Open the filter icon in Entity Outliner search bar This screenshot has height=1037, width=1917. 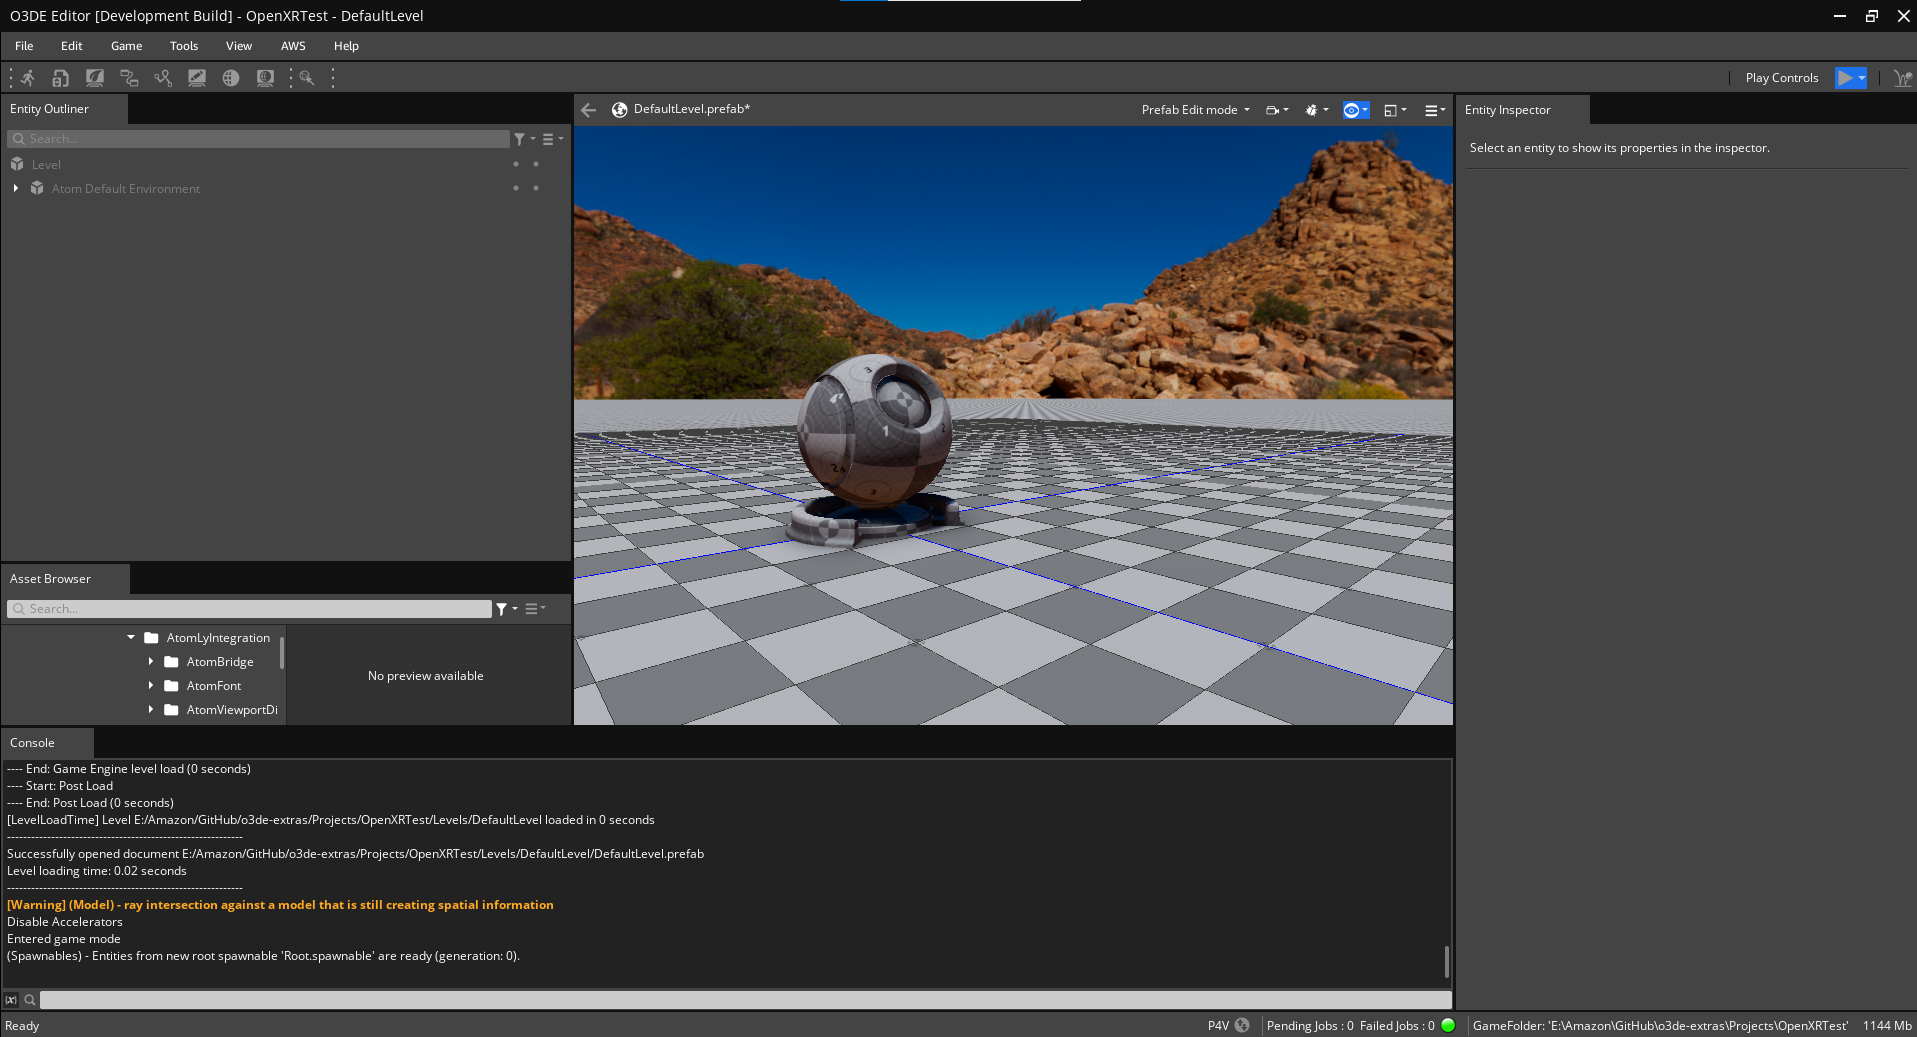[x=521, y=139]
